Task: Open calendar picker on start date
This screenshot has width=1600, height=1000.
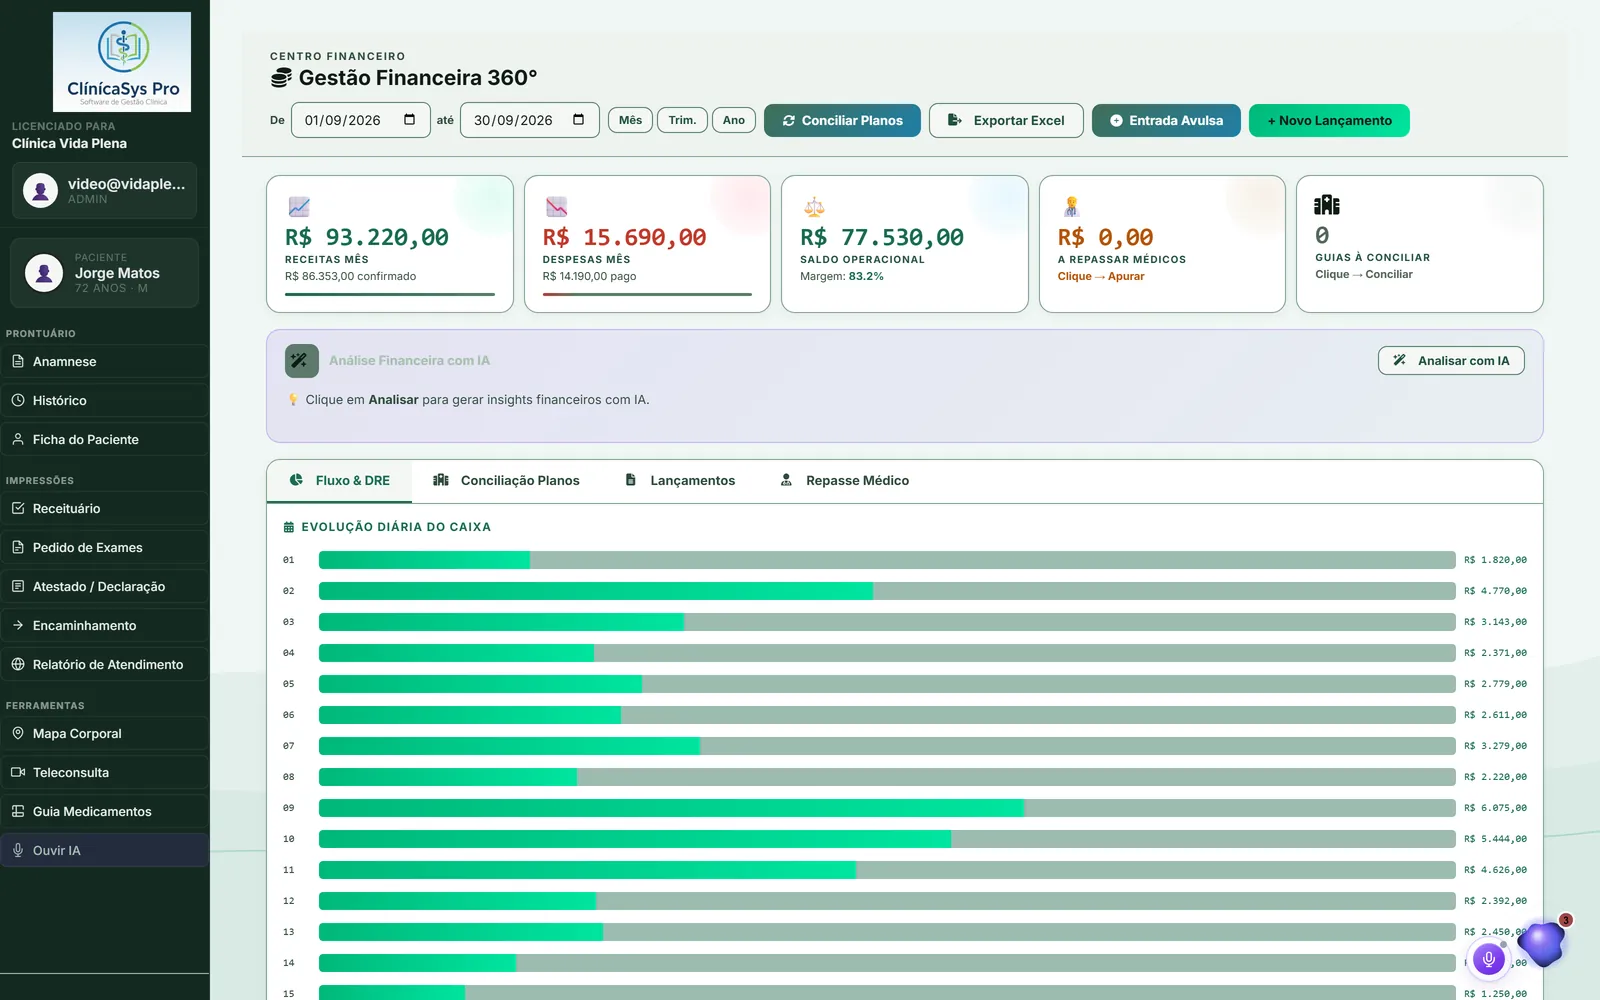Action: [x=409, y=120]
